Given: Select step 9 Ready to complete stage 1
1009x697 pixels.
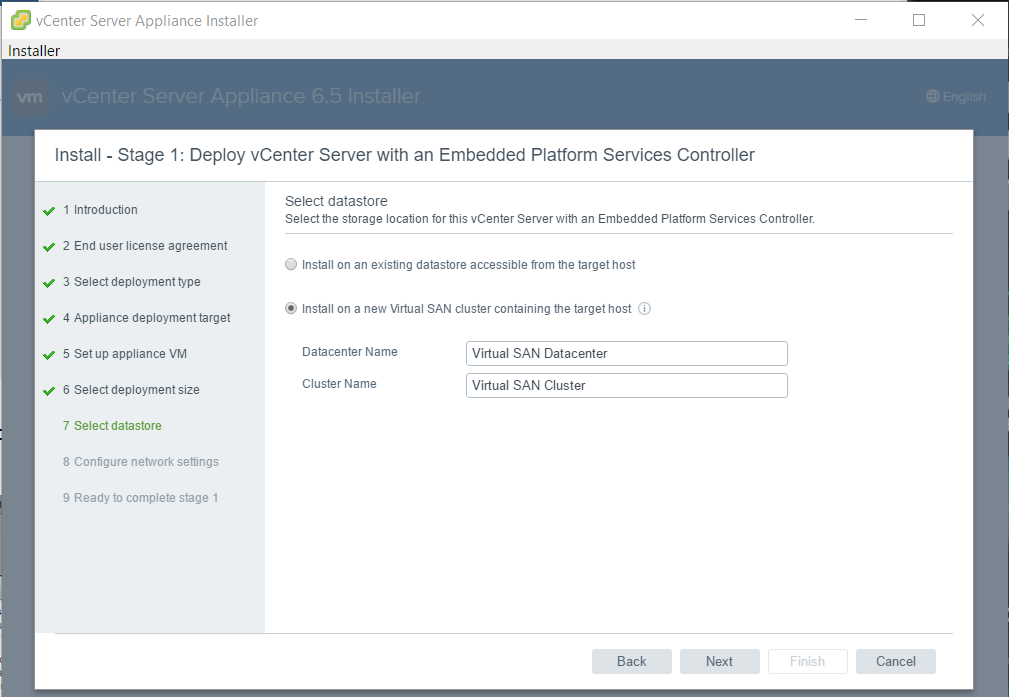Looking at the screenshot, I should (140, 498).
